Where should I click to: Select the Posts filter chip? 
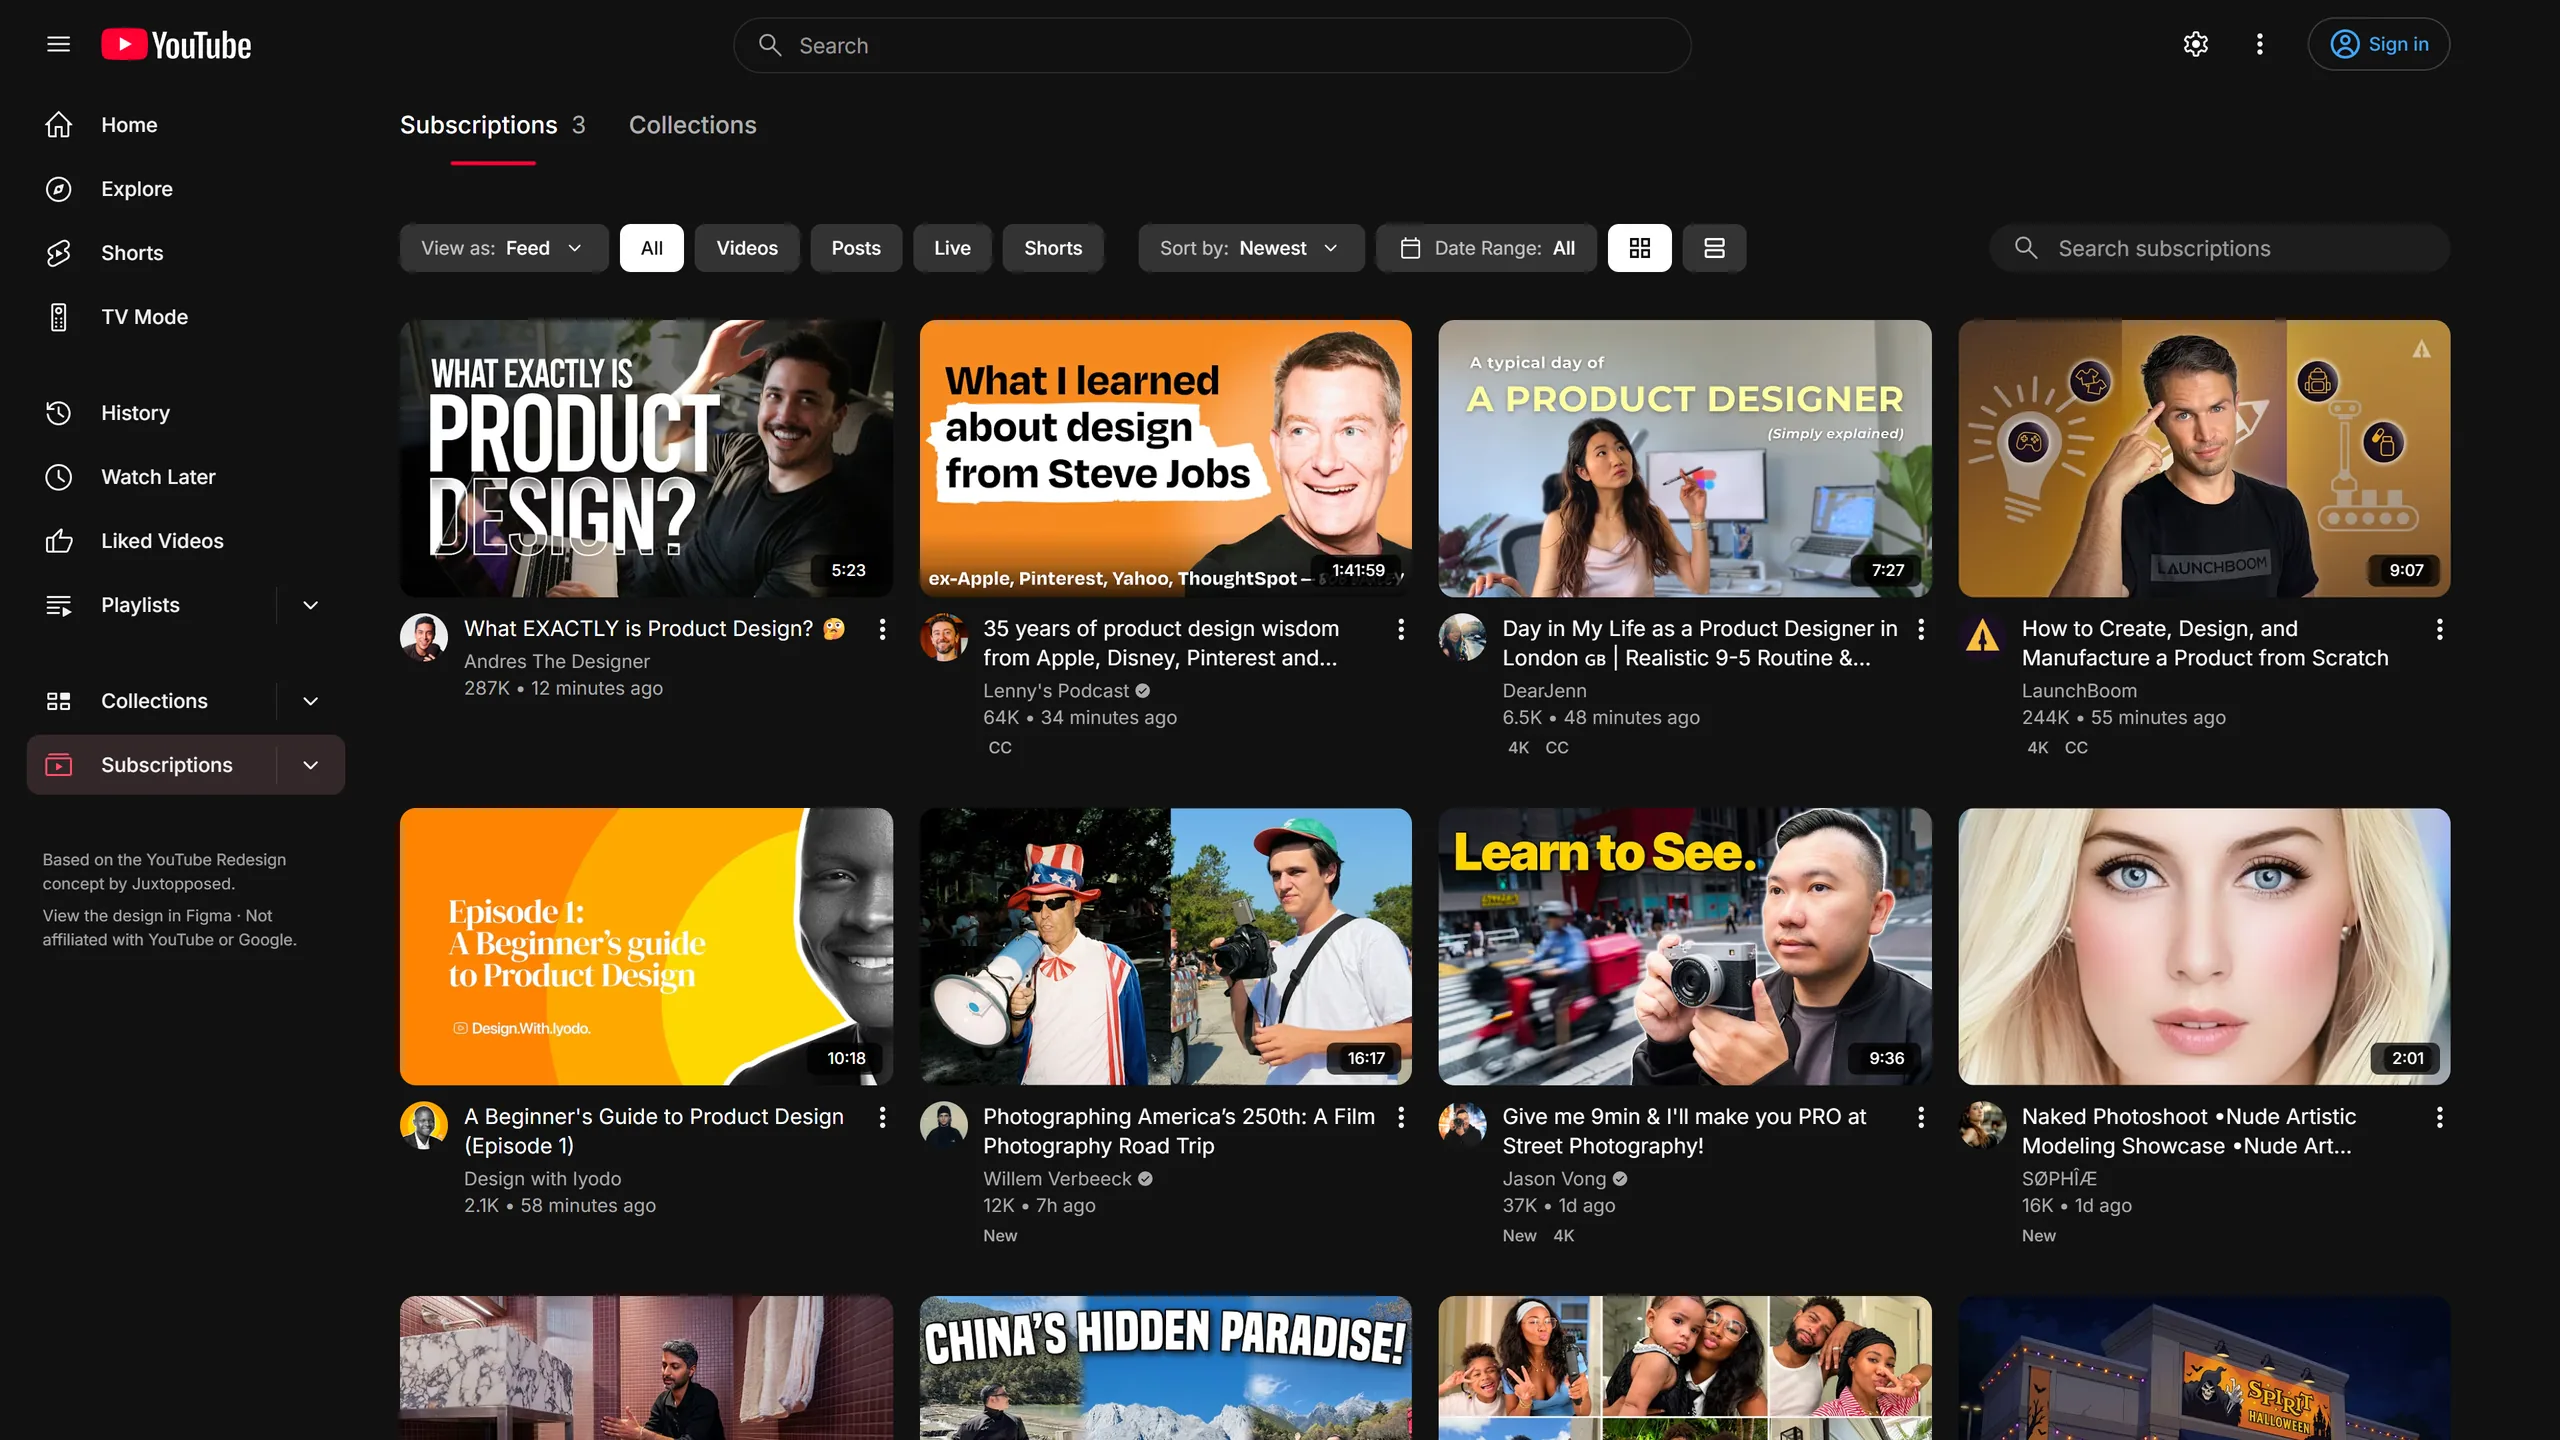coord(856,248)
